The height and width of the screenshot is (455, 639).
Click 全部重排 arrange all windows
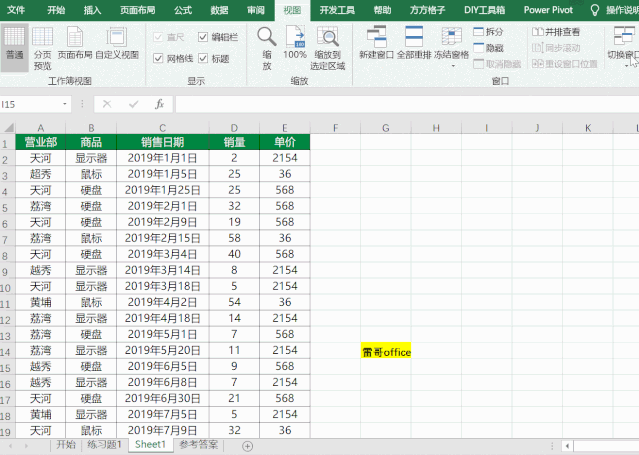pos(414,43)
